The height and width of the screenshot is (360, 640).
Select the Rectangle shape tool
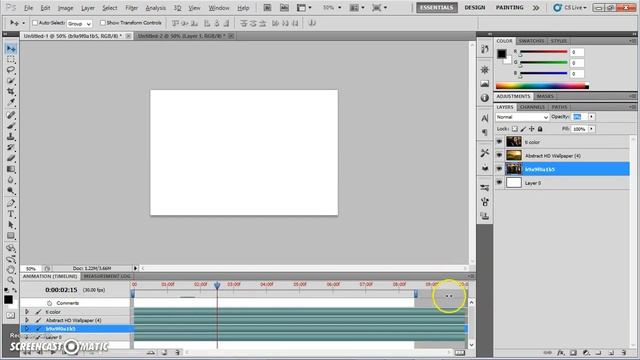[11, 236]
